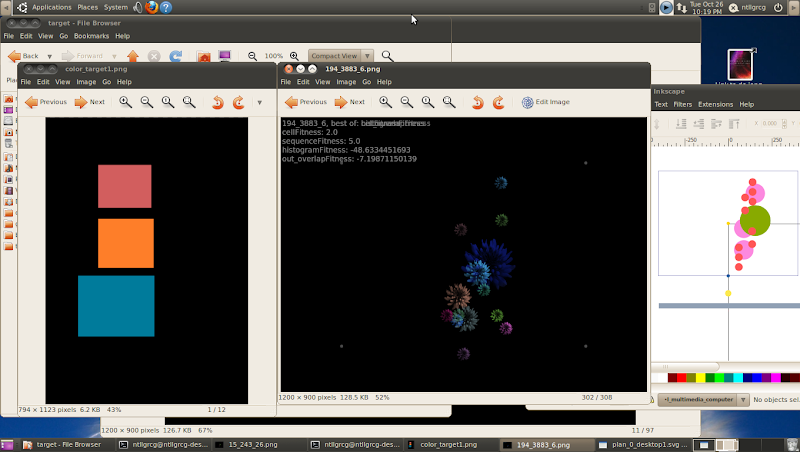This screenshot has height=452, width=800.
Task: Open Go menu of 194_3883_6.png window
Action: (366, 82)
